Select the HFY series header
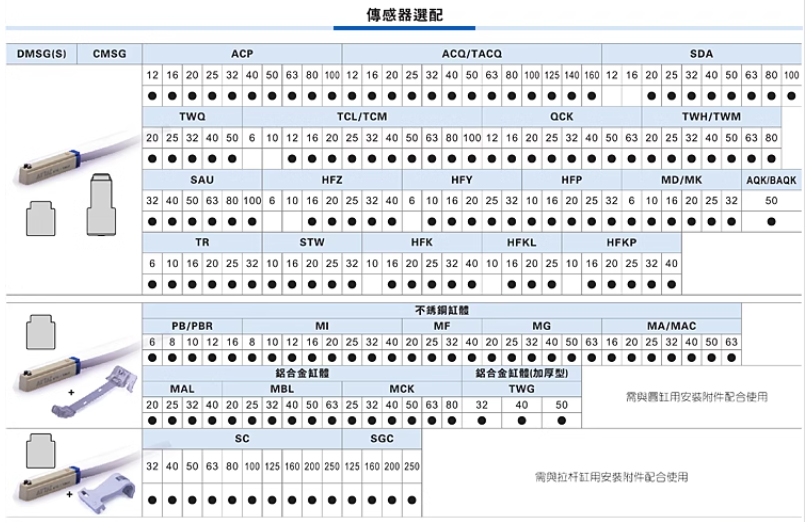Screen dimensions: 806x522 pos(462,180)
